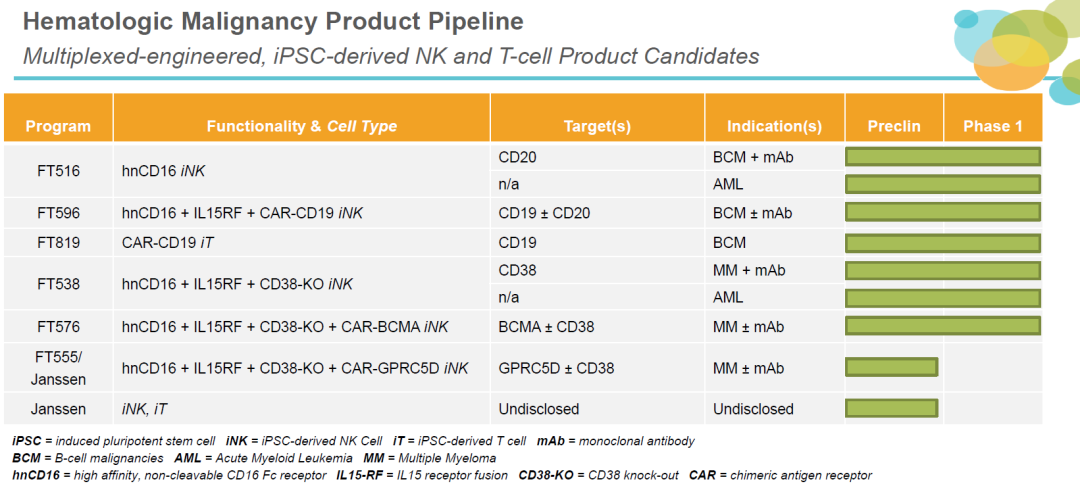Click the GPRC5D ± CD38 target cell

556,368
